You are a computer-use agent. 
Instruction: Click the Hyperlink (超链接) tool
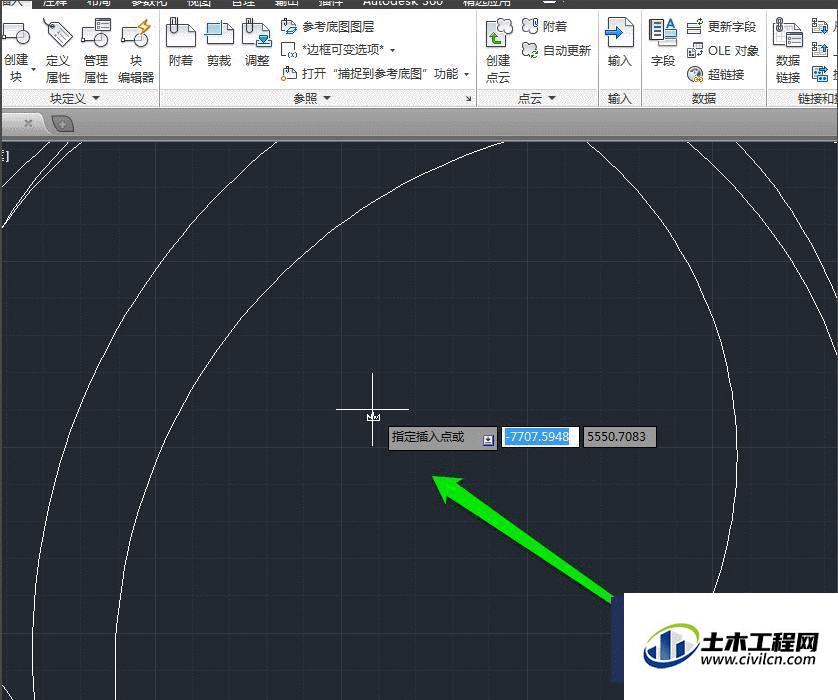[716, 74]
